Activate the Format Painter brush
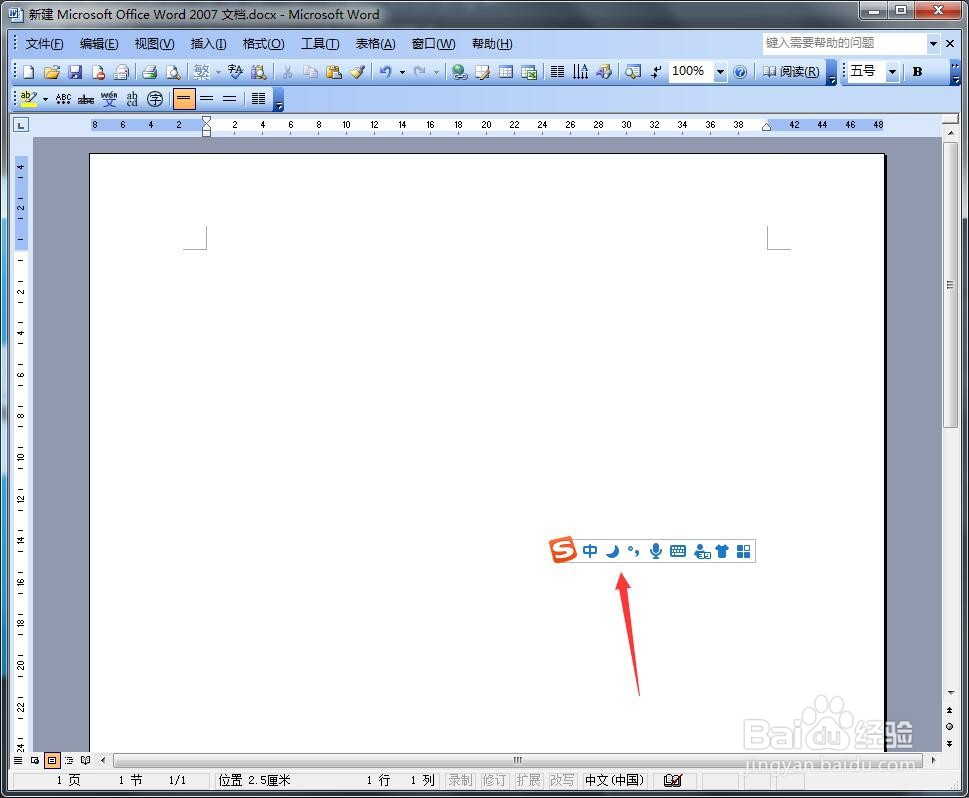Viewport: 969px width, 798px height. click(x=357, y=72)
